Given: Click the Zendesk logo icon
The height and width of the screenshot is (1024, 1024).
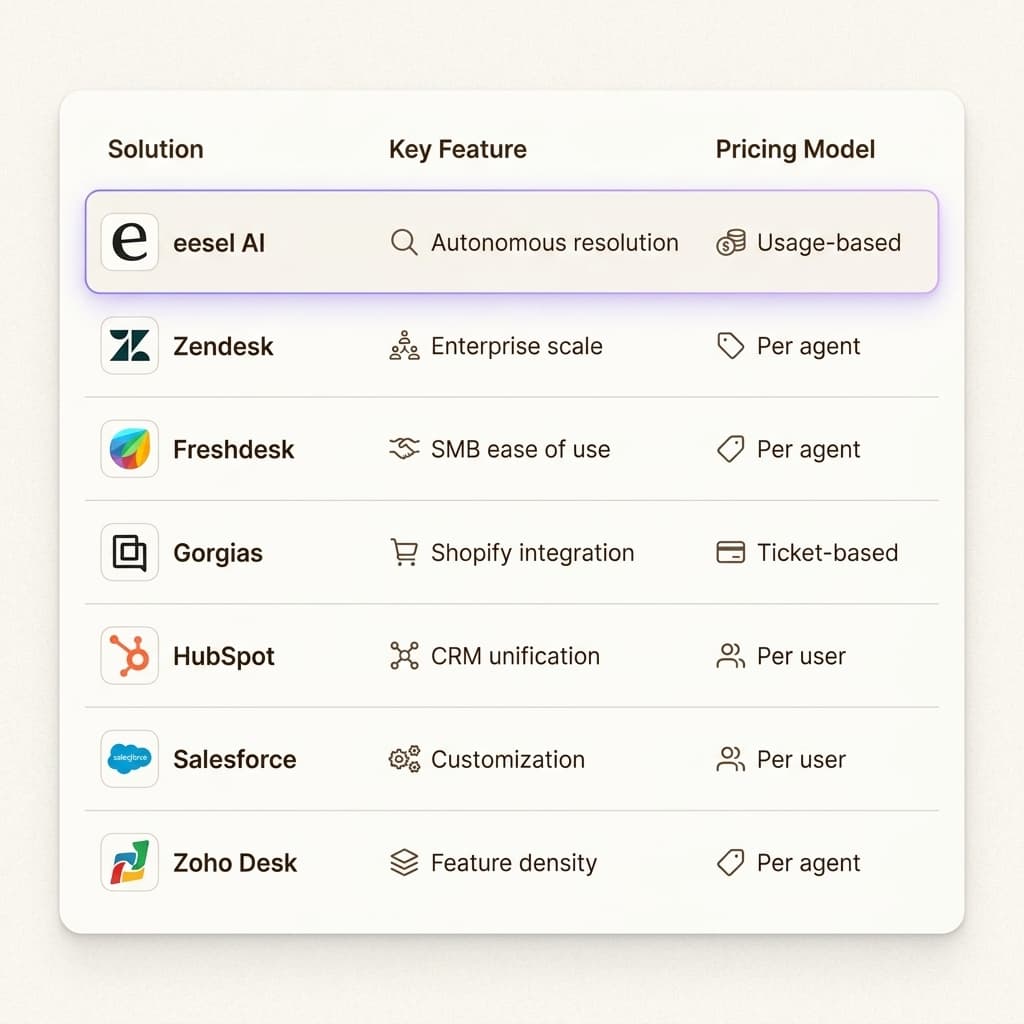Looking at the screenshot, I should tap(129, 345).
